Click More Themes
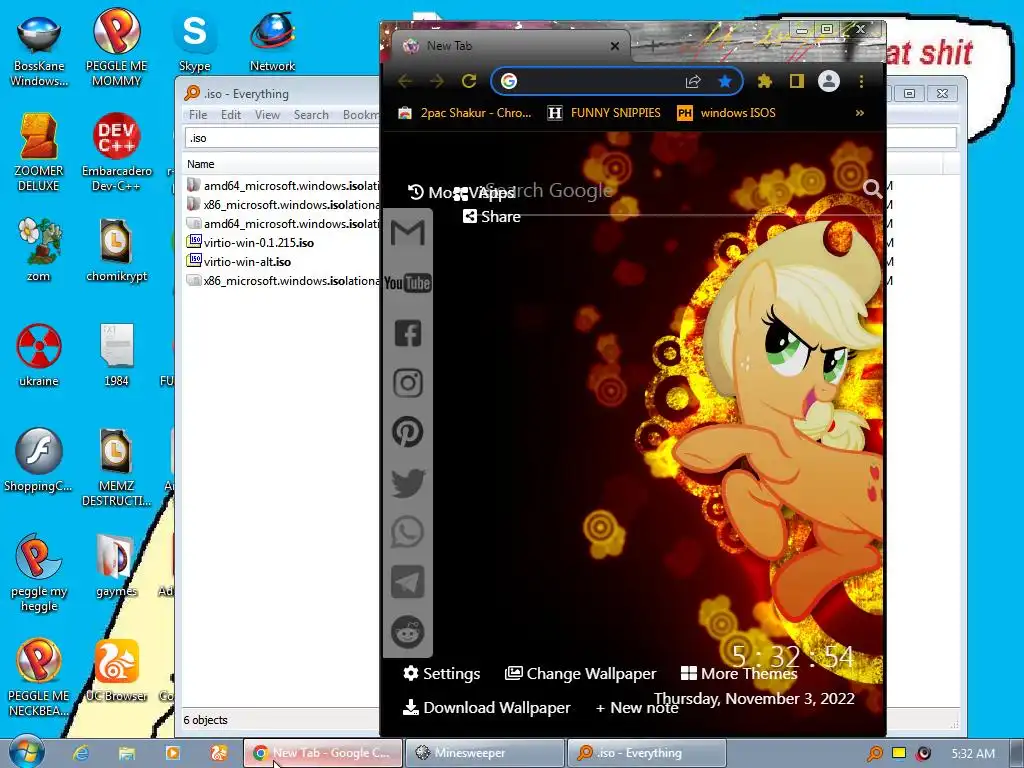The image size is (1024, 768). (x=739, y=673)
